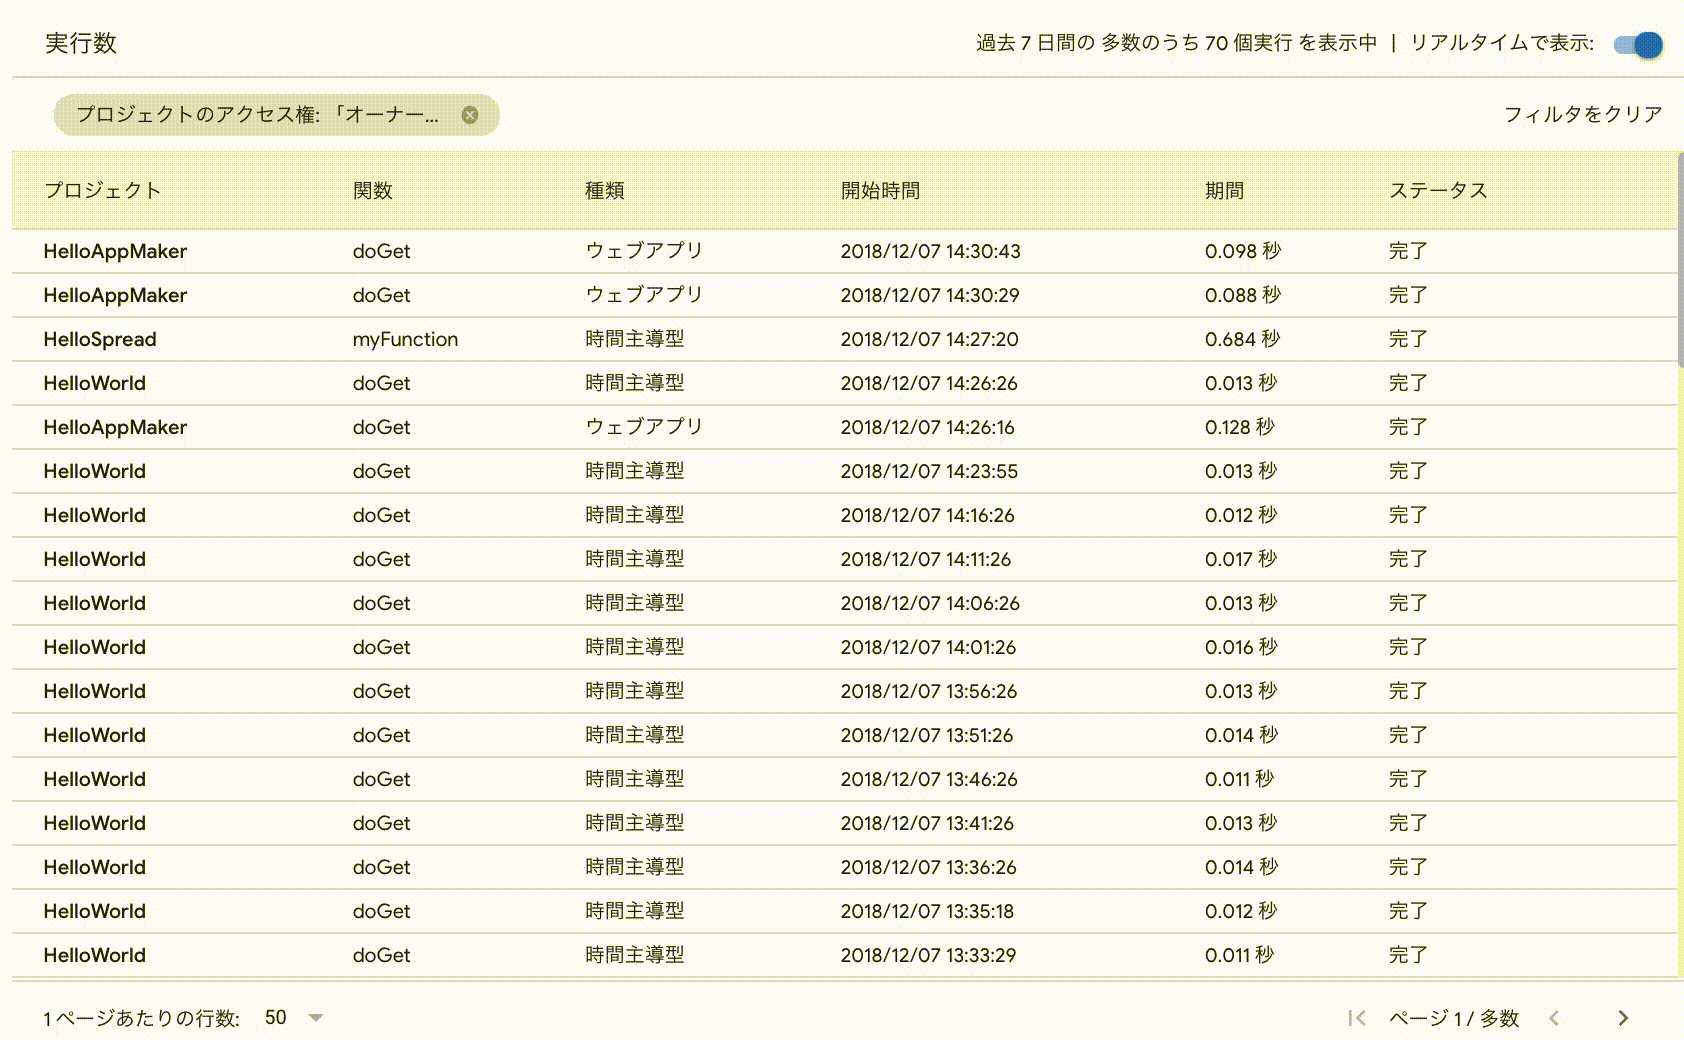
Task: Click start time 2018/12/07 13:41:26
Action: 927,823
